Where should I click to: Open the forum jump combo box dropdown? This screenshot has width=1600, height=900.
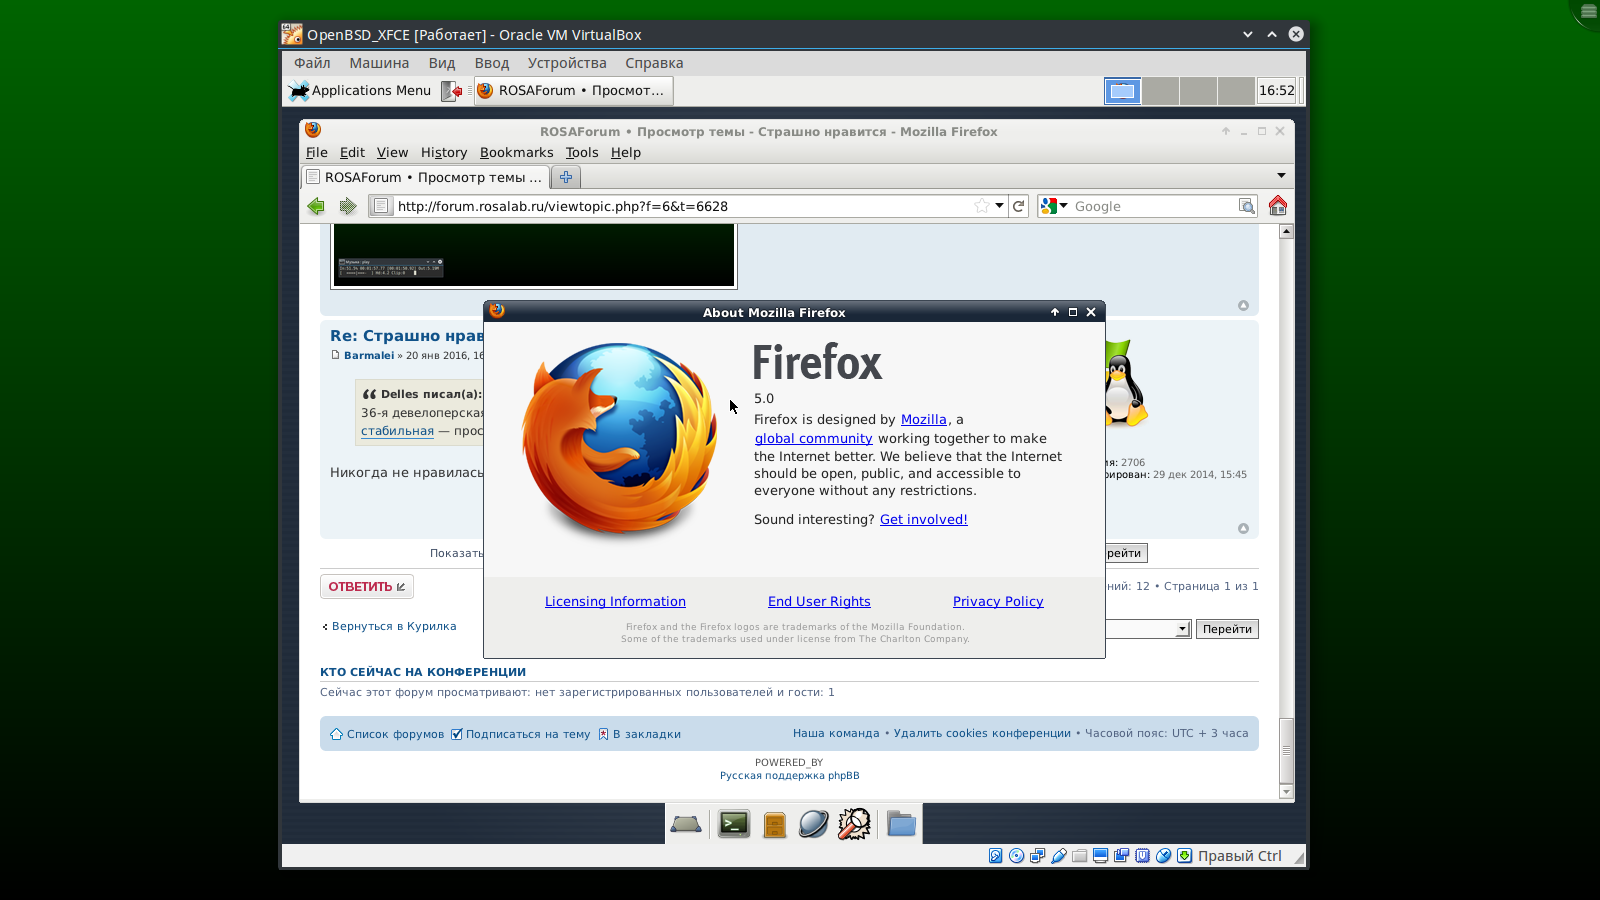click(x=1182, y=629)
